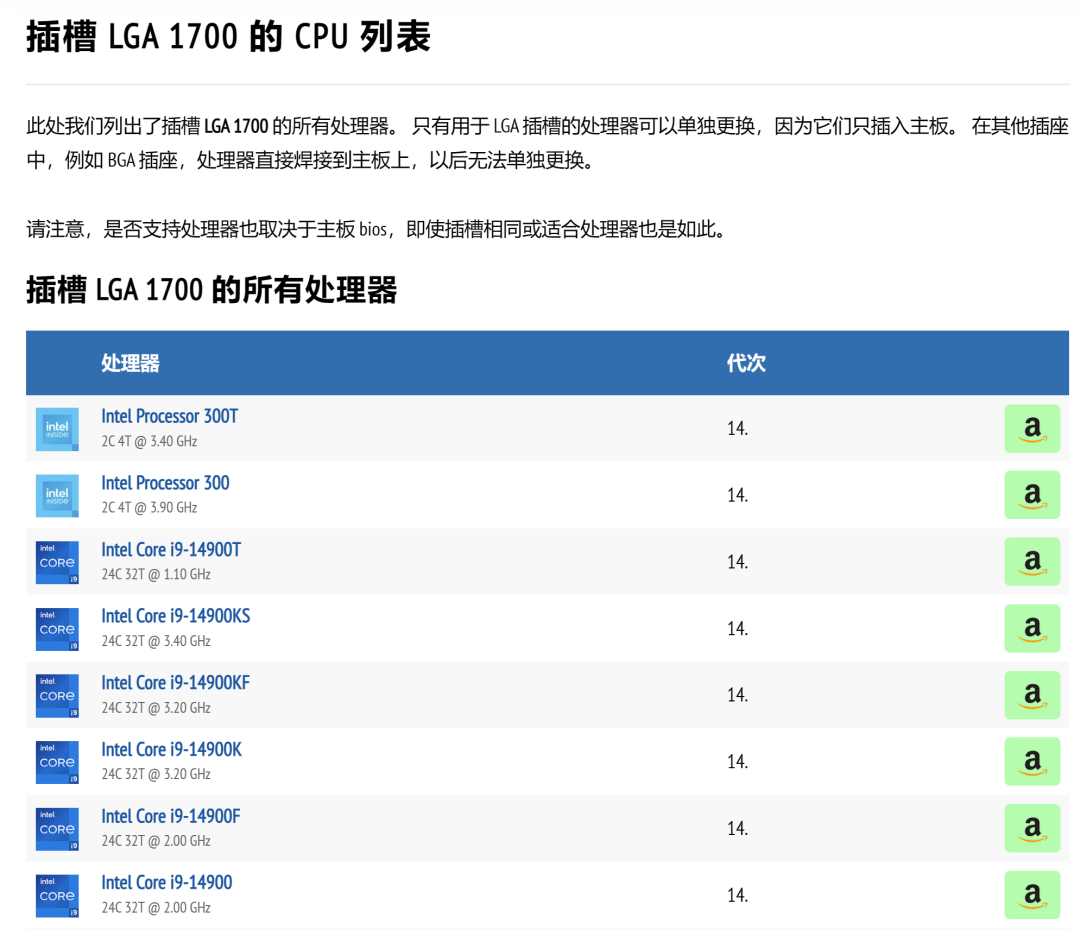This screenshot has width=1080, height=930.
Task: Click the 代次 column header
Action: [x=746, y=363]
